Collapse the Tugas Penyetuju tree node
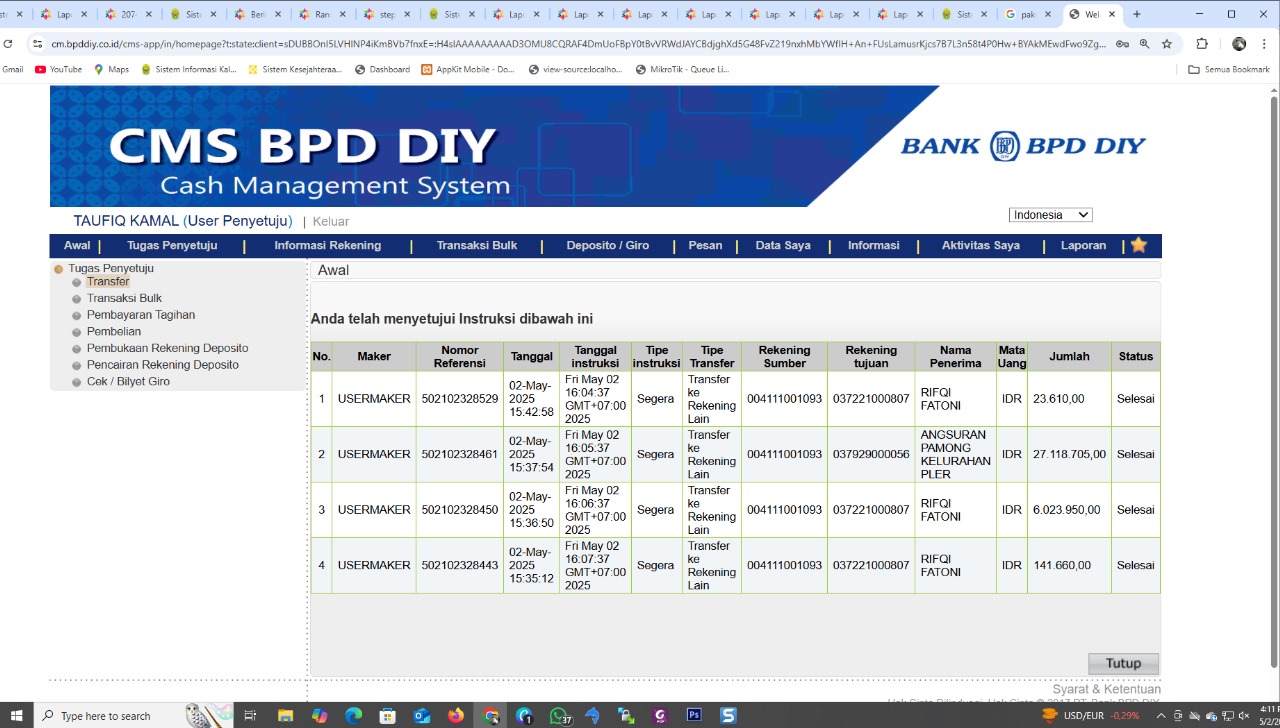Image resolution: width=1280 pixels, height=728 pixels. (x=59, y=269)
